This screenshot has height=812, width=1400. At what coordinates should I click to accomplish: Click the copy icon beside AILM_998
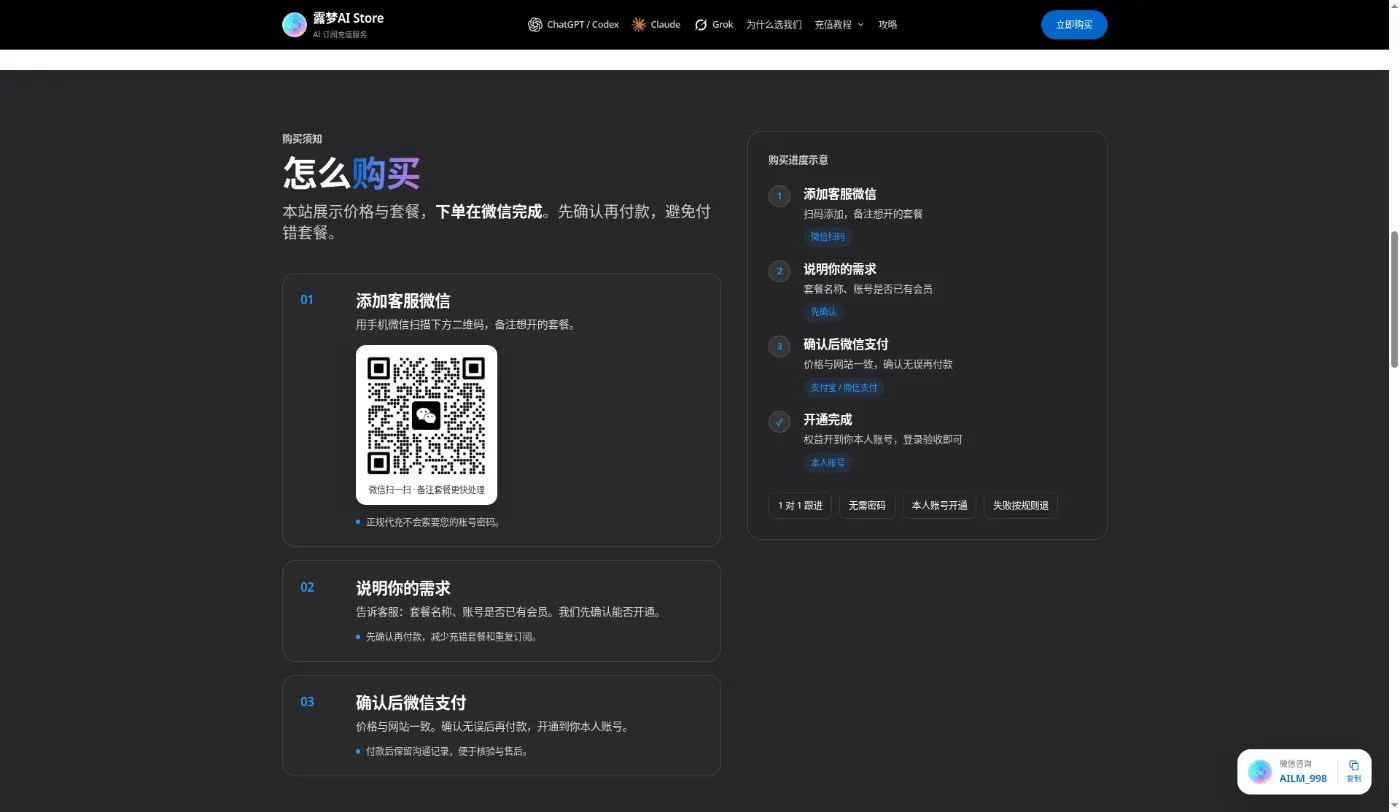click(x=1354, y=765)
